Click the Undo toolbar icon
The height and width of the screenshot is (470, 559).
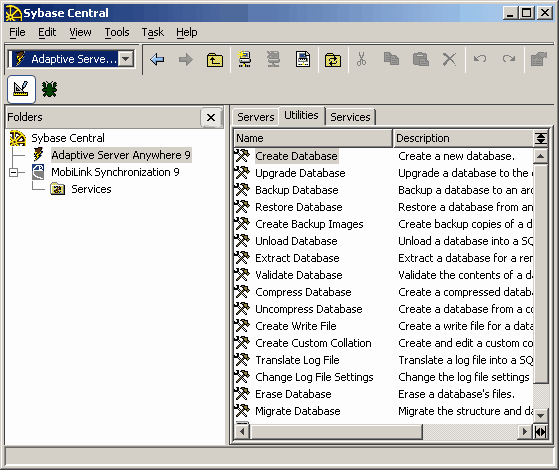(479, 58)
